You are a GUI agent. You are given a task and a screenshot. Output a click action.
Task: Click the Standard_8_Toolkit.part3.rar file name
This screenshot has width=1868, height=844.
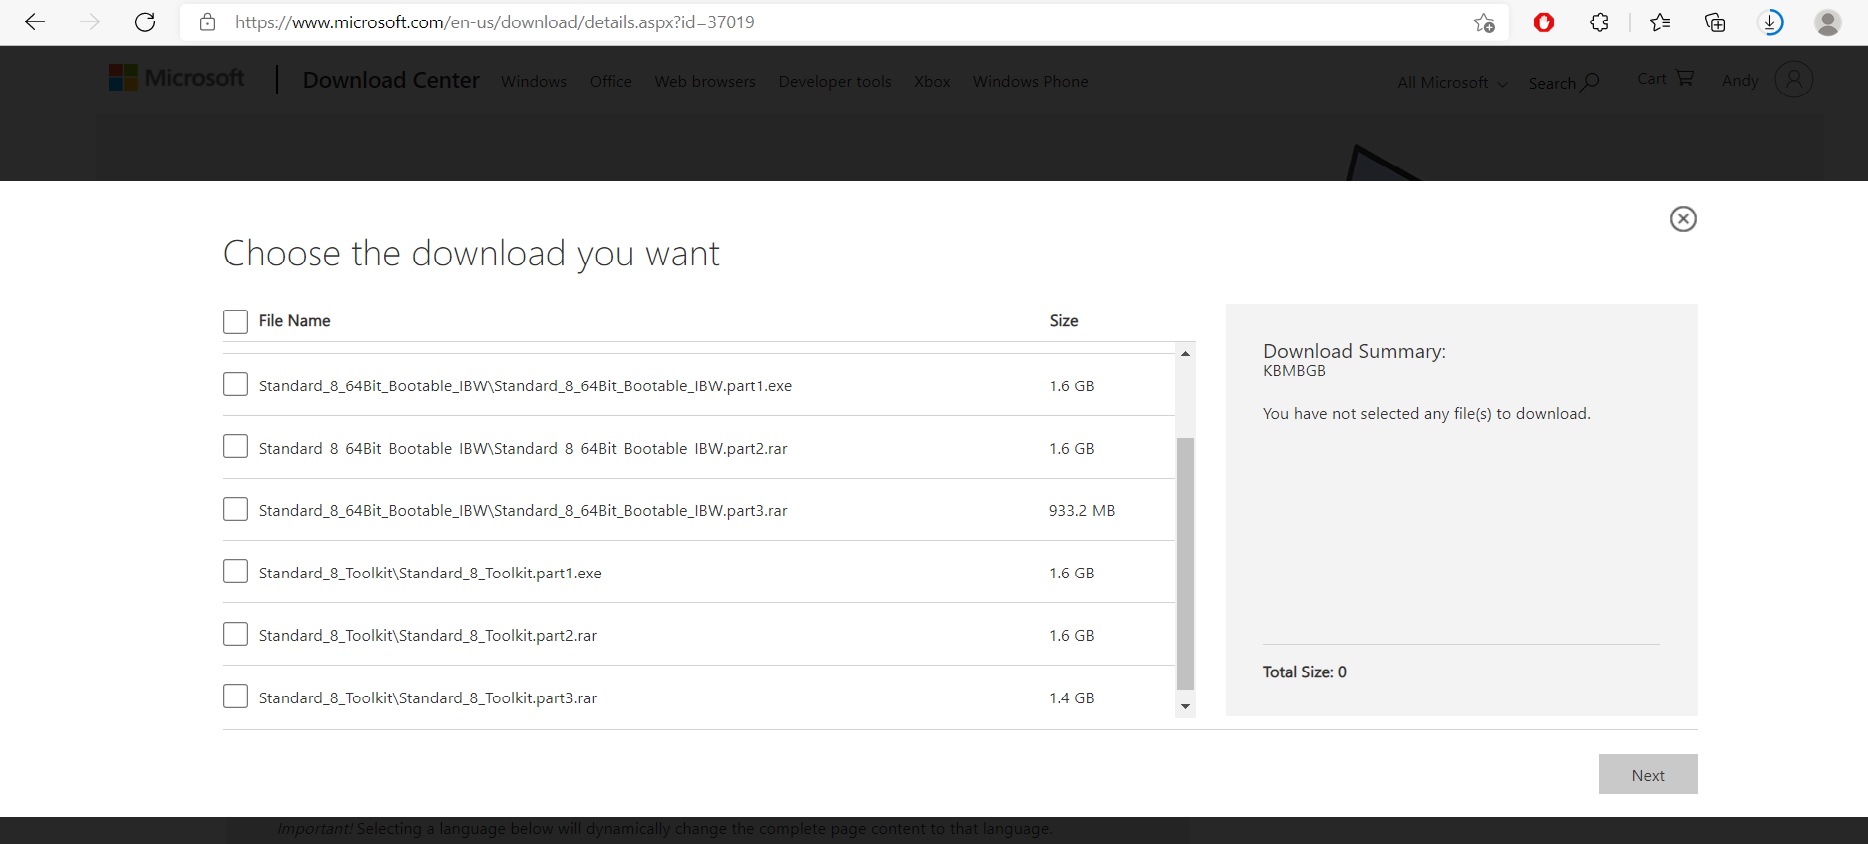[x=428, y=698]
